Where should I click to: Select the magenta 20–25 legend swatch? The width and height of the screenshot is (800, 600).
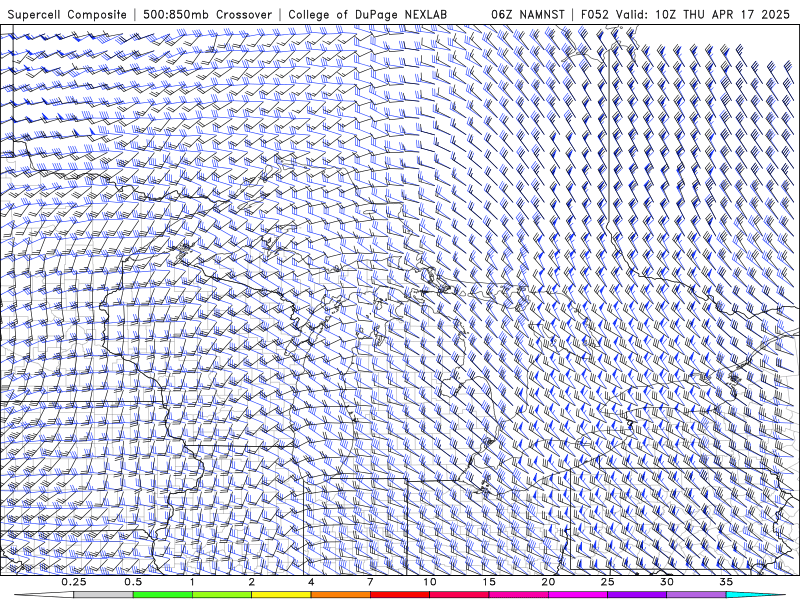point(578,595)
